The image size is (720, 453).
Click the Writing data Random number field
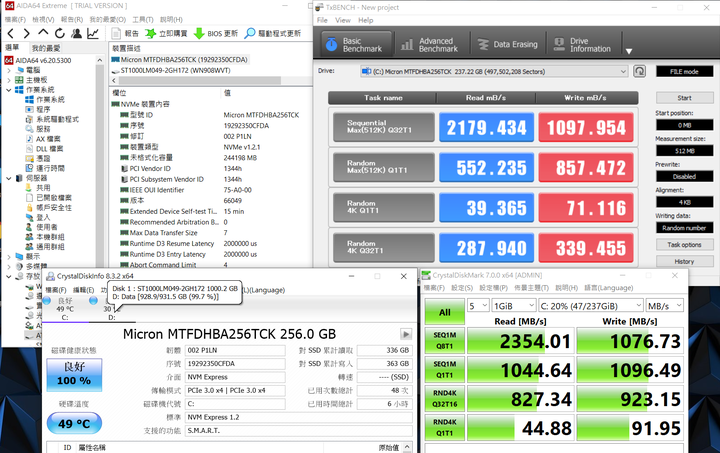pyautogui.click(x=684, y=228)
